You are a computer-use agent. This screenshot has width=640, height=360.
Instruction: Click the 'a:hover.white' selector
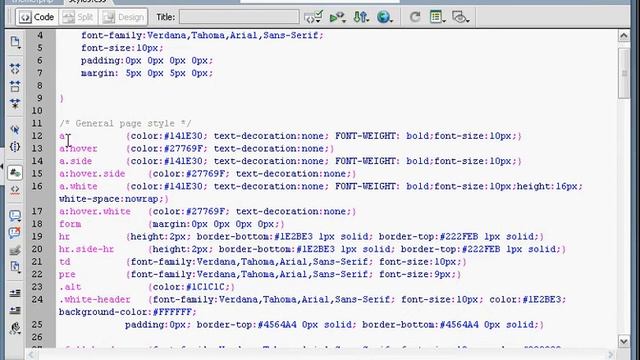point(95,211)
